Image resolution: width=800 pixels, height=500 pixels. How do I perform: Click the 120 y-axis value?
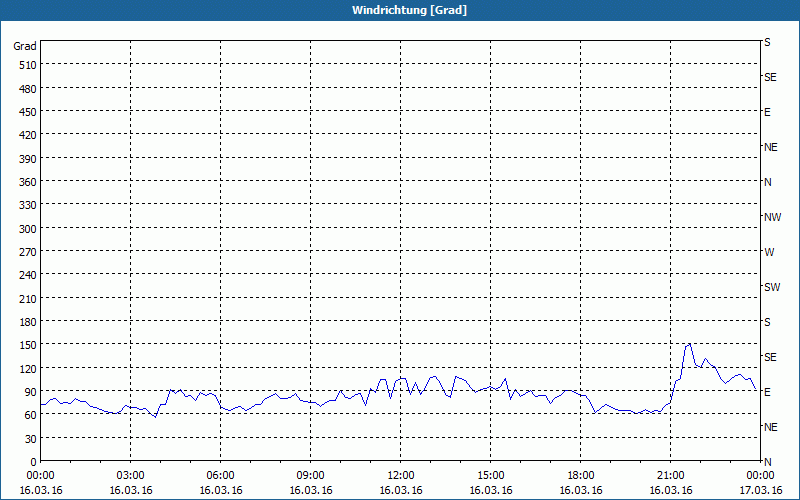(28, 369)
